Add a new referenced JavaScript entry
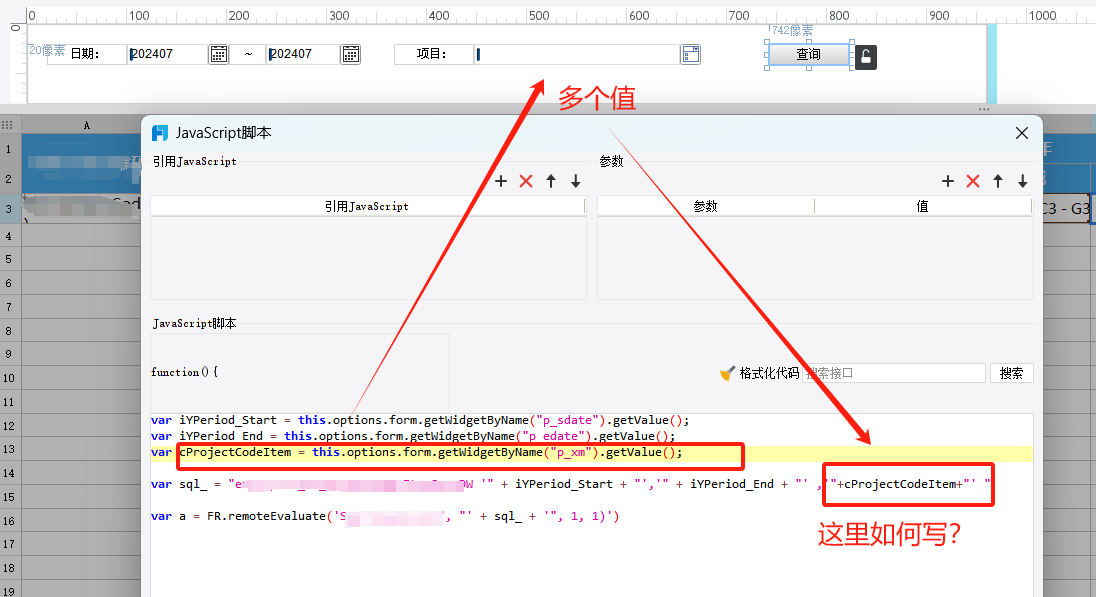Image resolution: width=1096 pixels, height=597 pixels. click(500, 181)
